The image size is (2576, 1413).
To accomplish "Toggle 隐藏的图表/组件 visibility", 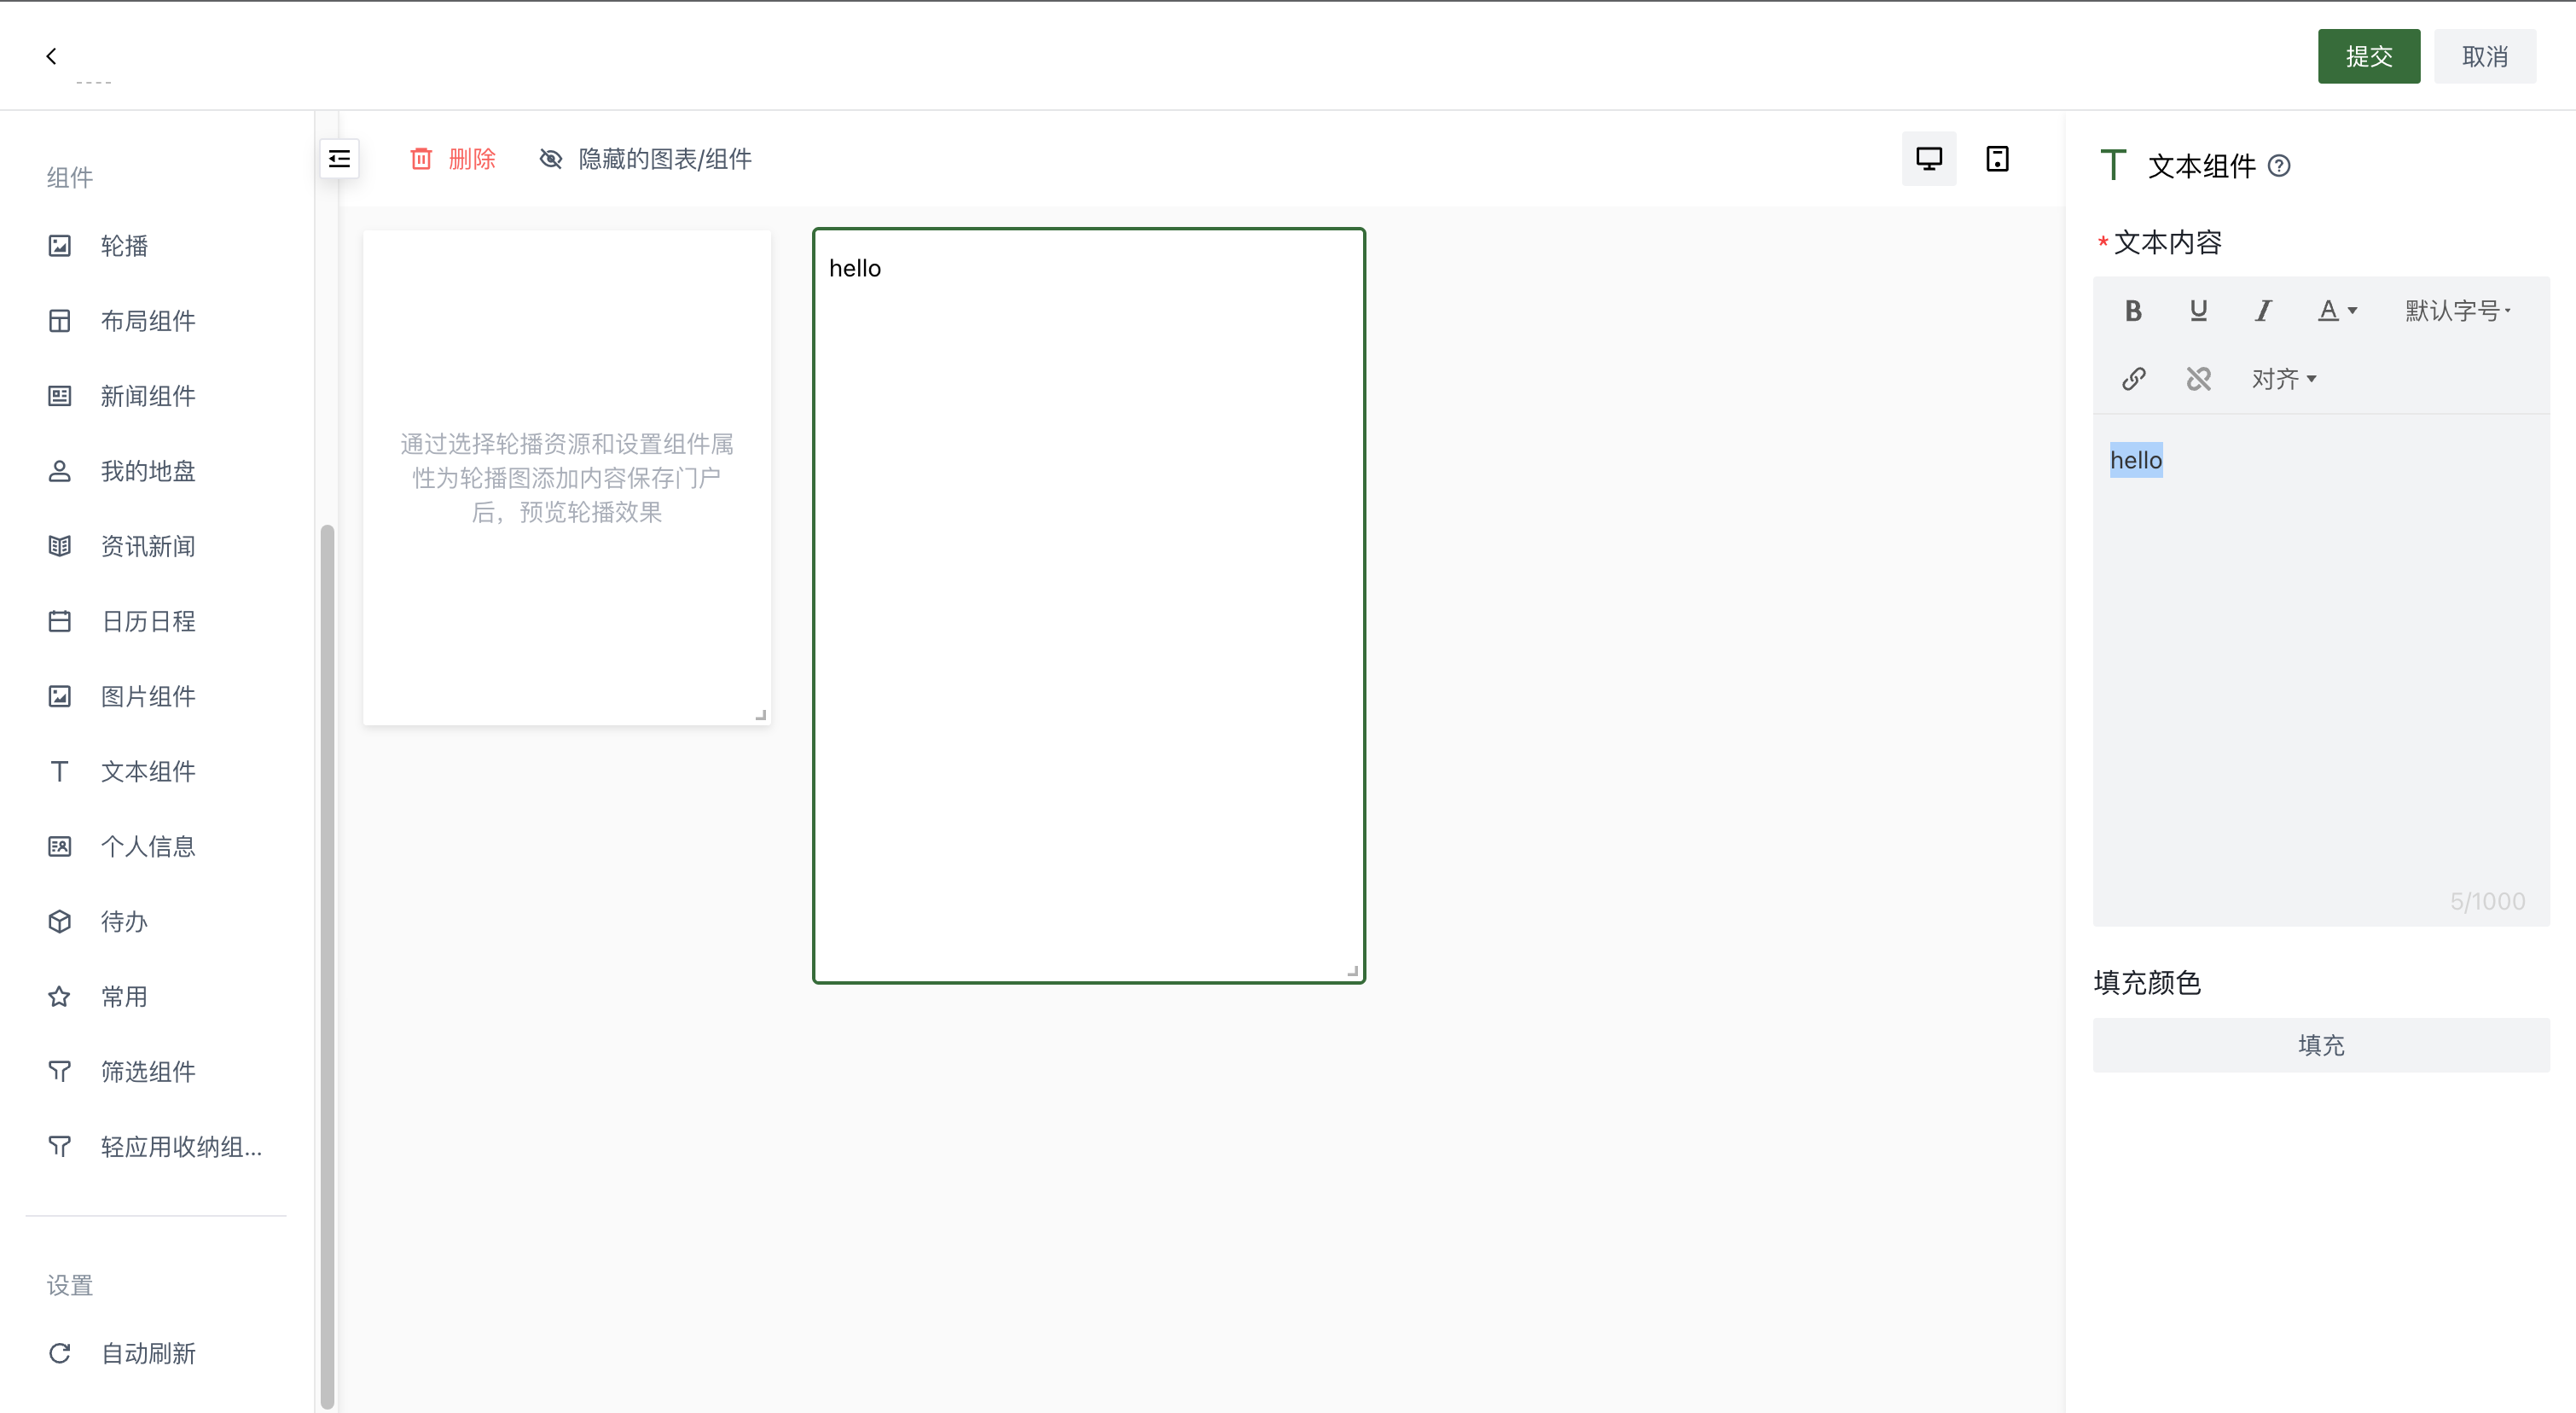I will pyautogui.click(x=645, y=159).
